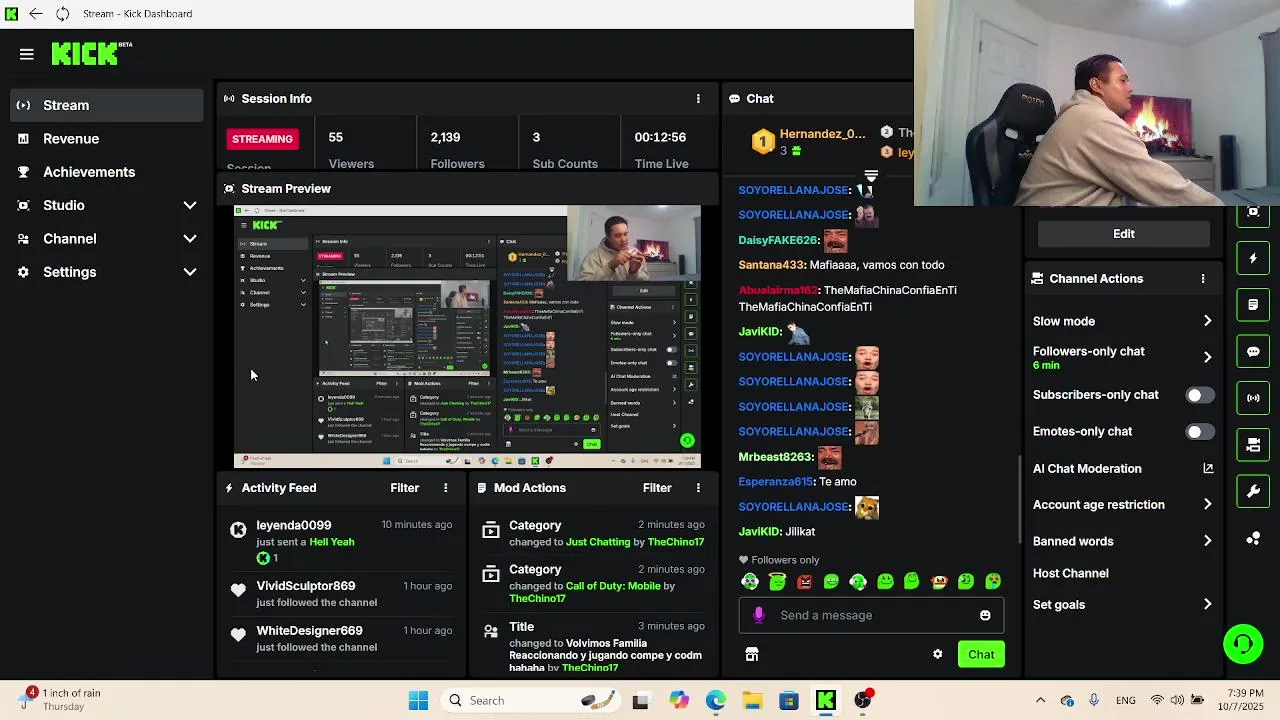1280x720 pixels.
Task: Click the purple microphone icon in message box
Action: point(759,615)
